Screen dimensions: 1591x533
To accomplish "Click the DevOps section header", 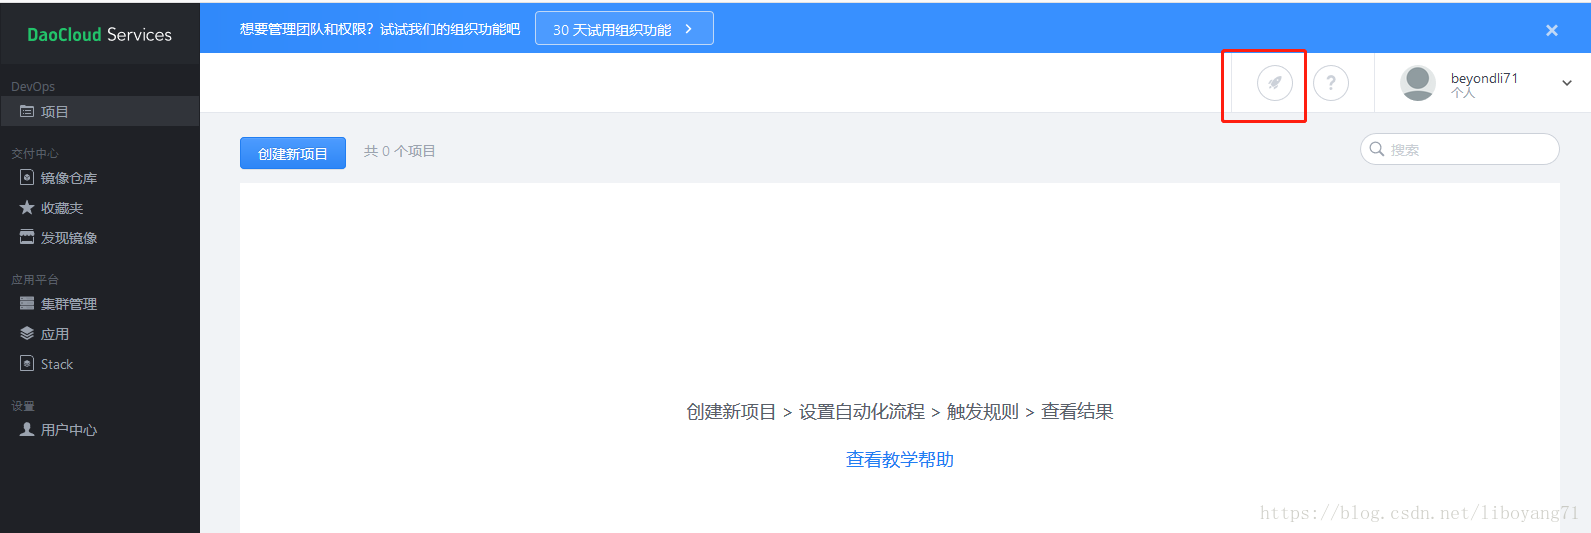I will point(33,87).
